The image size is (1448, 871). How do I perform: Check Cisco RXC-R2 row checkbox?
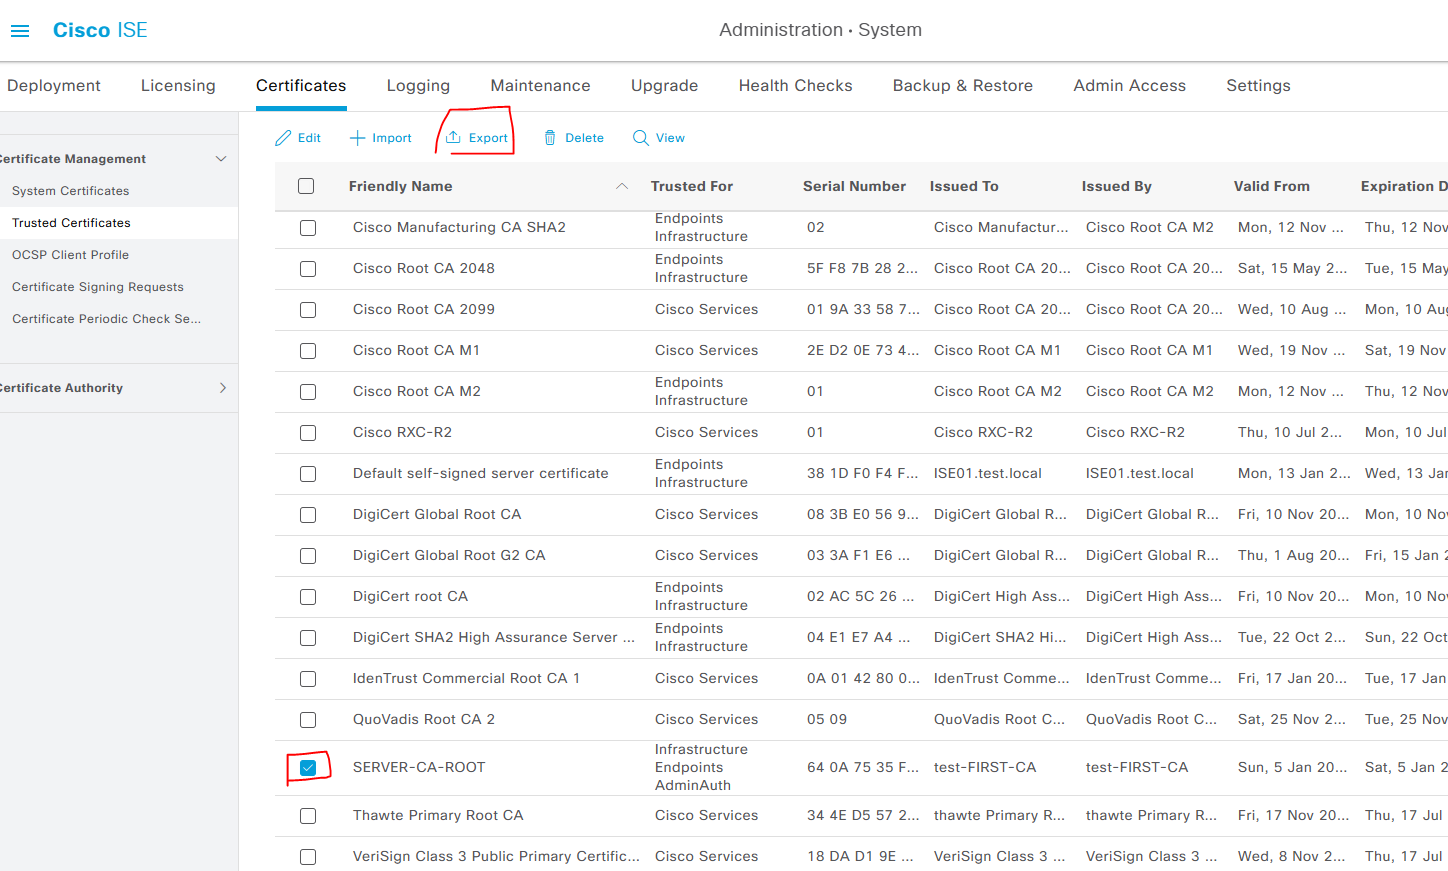[308, 433]
